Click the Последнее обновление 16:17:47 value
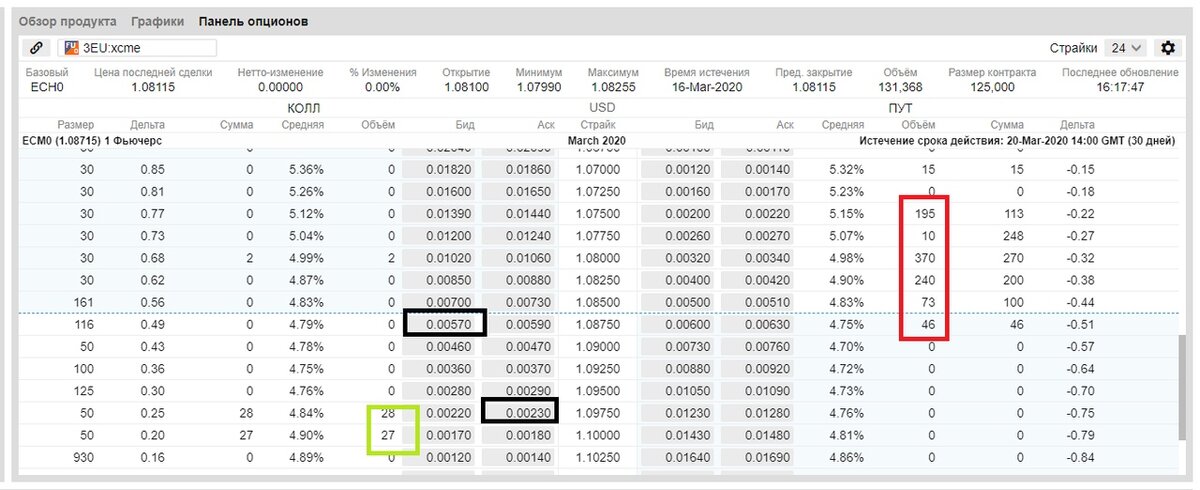The height and width of the screenshot is (490, 1200). click(x=1119, y=87)
